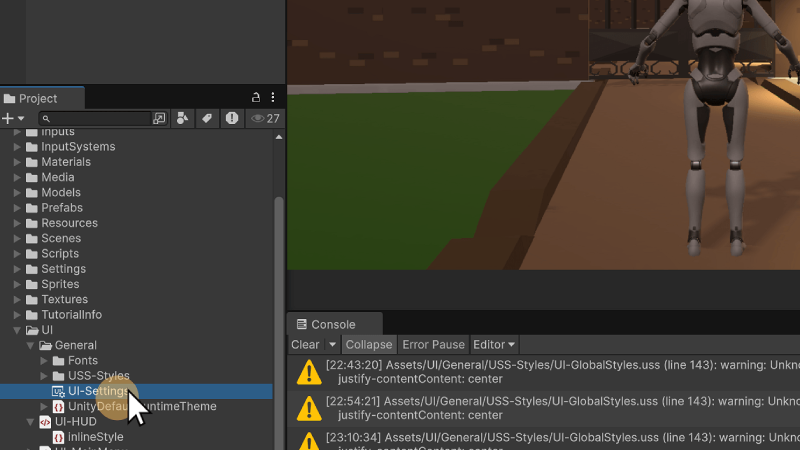Click the UnityDefaultRuntimeTheme stylesheet icon
The width and height of the screenshot is (800, 450).
pyautogui.click(x=59, y=407)
